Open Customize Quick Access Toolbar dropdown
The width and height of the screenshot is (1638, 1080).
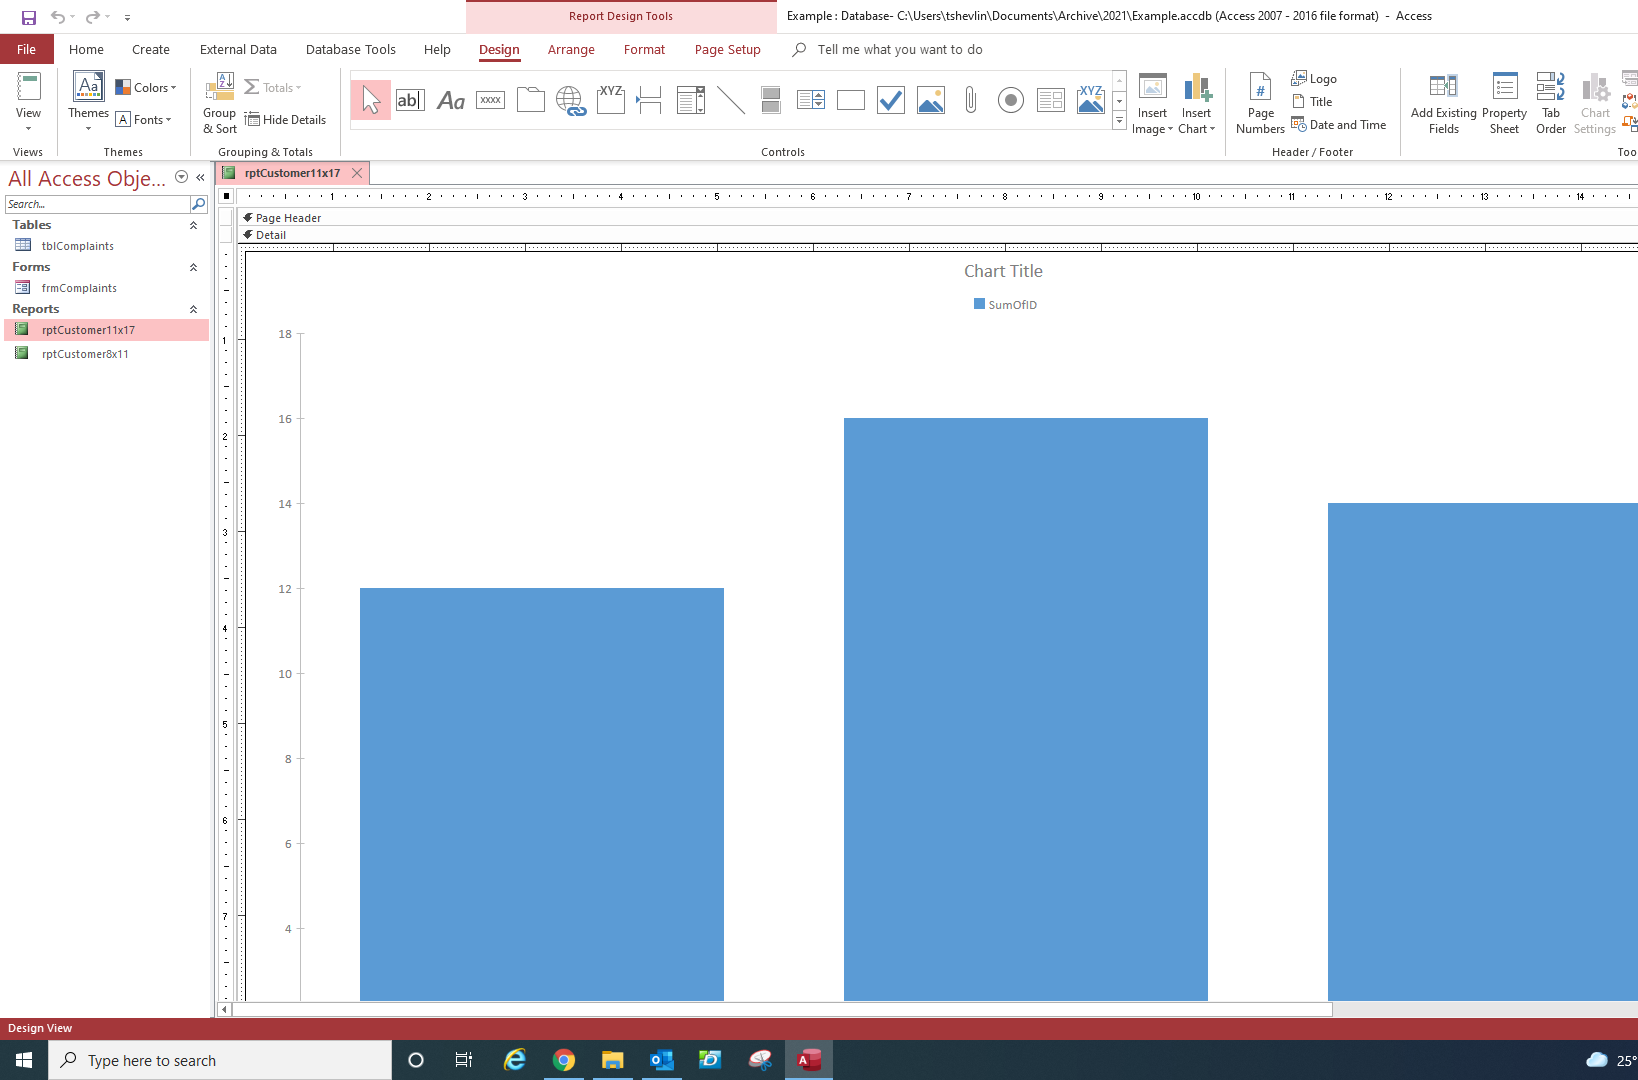tap(127, 17)
